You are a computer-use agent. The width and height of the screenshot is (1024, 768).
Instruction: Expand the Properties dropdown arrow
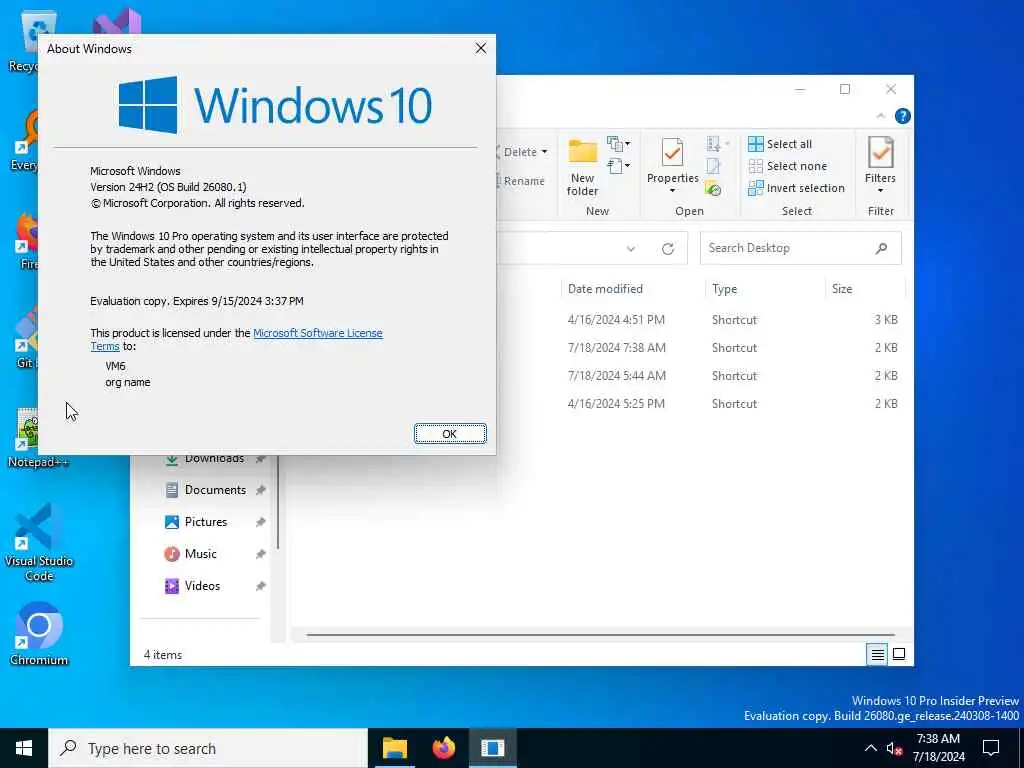coord(673,191)
